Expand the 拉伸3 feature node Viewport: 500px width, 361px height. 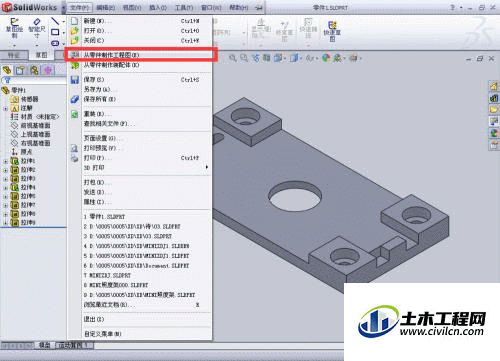tap(5, 179)
